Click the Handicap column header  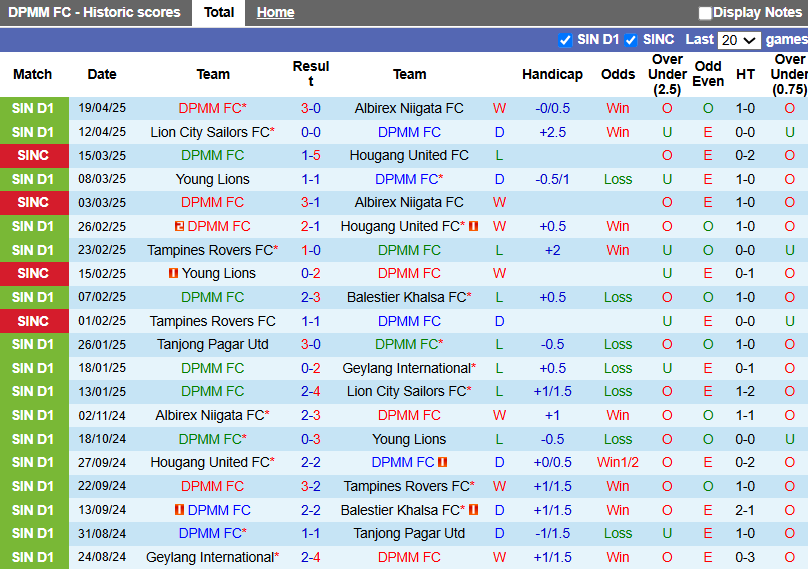pos(552,74)
